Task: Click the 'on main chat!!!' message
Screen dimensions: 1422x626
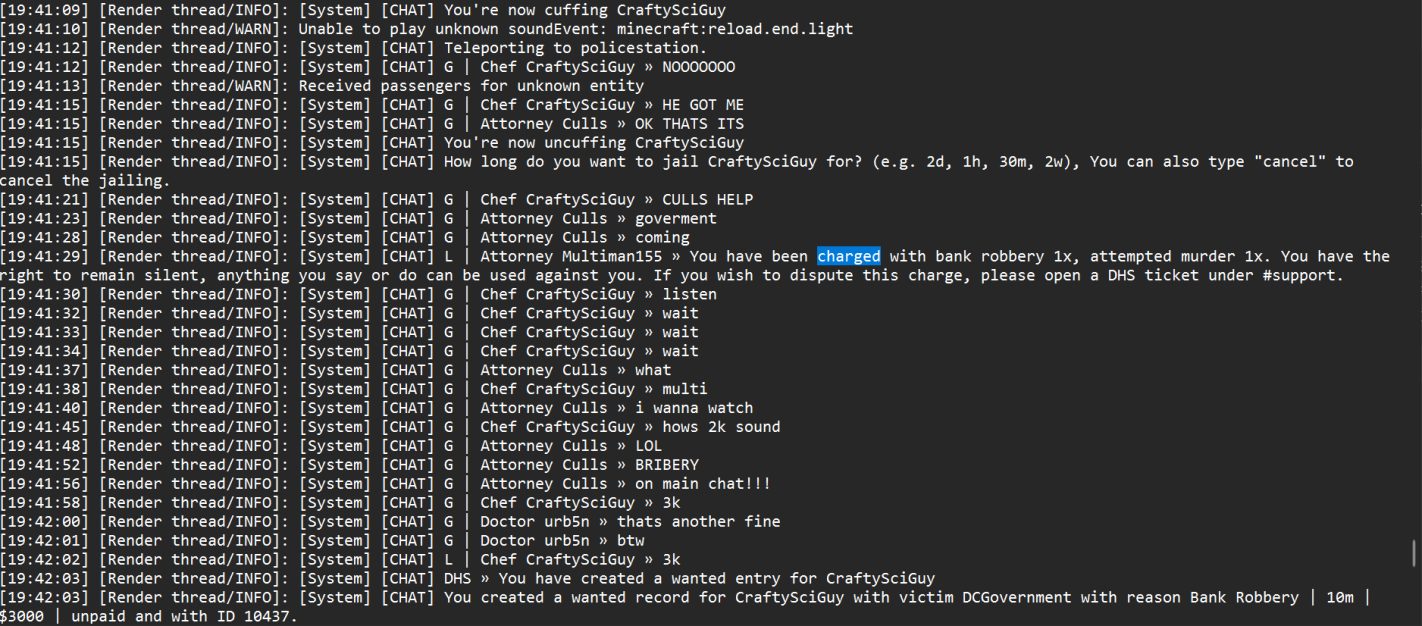Action: [703, 484]
